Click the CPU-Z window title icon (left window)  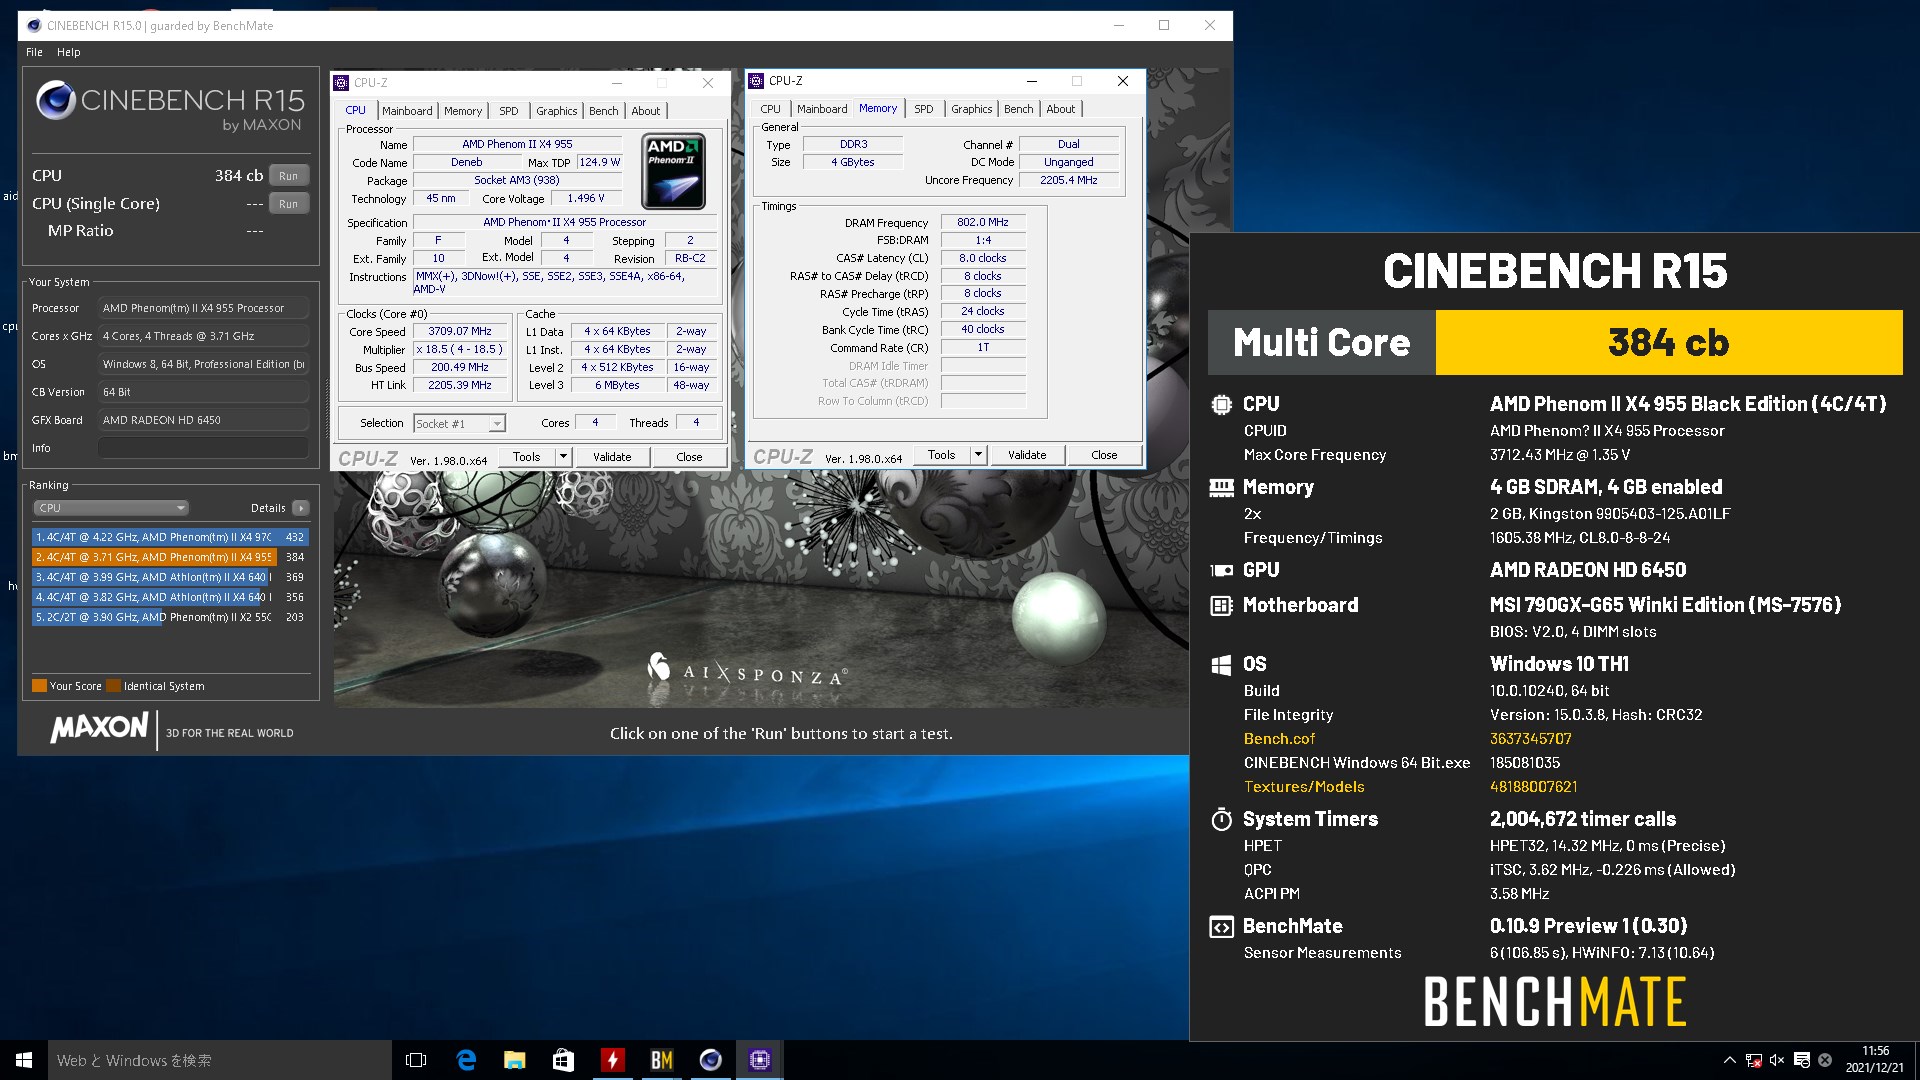[342, 83]
